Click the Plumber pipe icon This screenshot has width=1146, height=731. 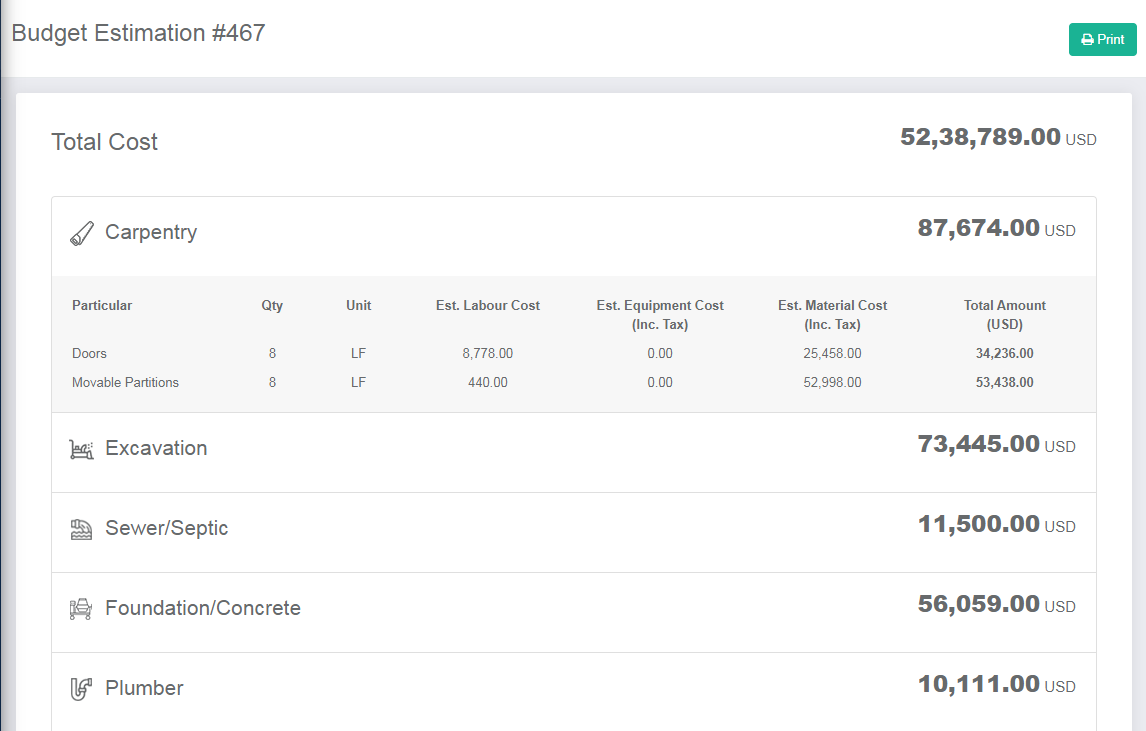coord(82,689)
